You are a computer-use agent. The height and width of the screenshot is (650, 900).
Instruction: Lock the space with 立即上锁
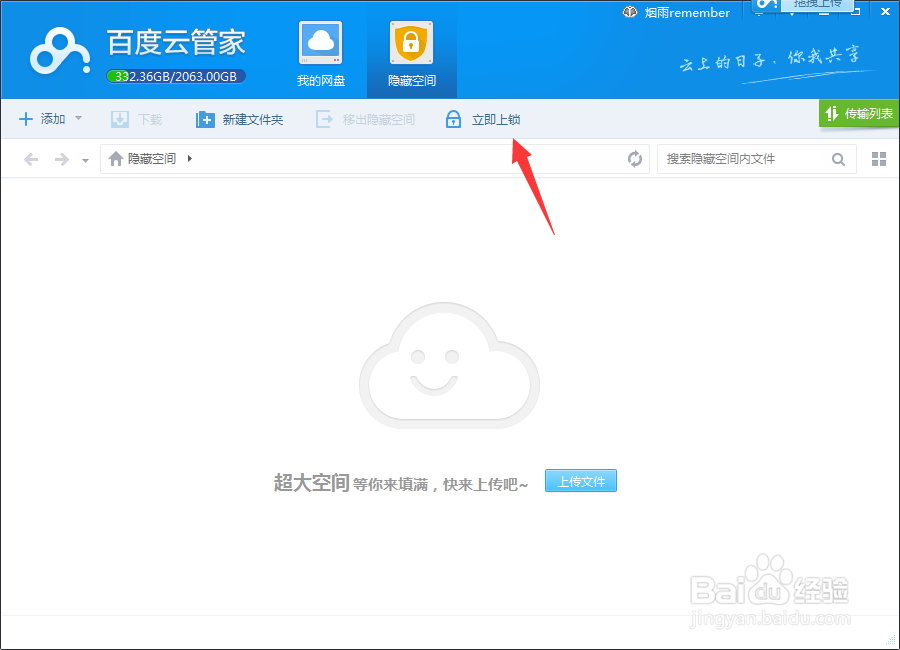[x=483, y=119]
